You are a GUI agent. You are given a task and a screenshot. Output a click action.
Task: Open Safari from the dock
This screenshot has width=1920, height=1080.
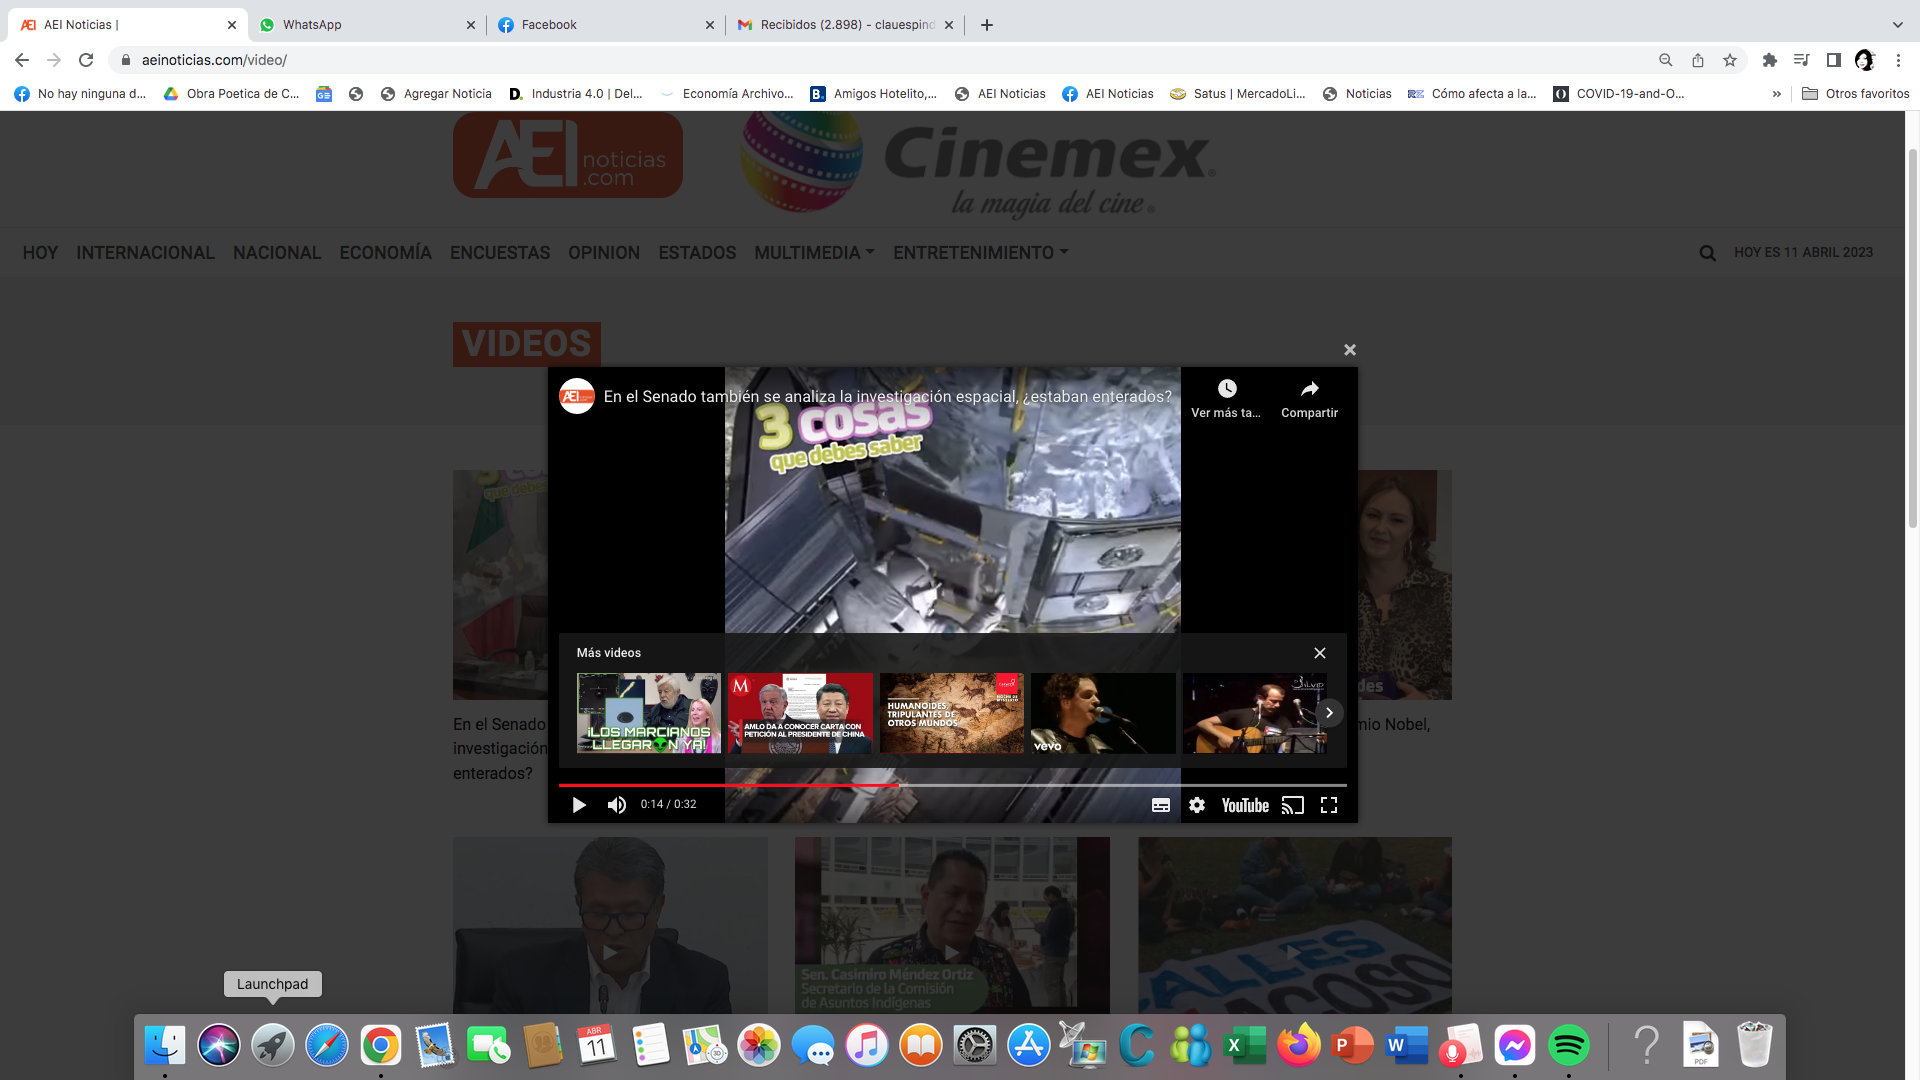(x=327, y=1046)
